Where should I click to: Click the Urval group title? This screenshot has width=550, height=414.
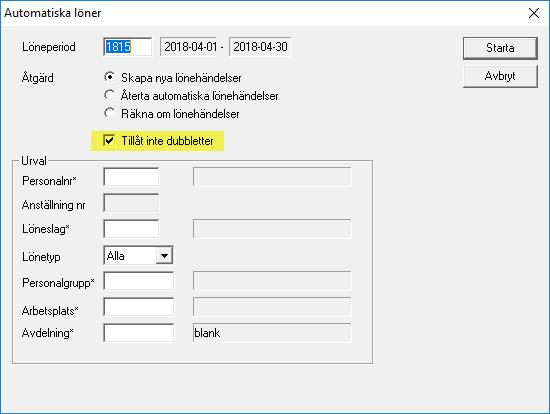[34, 161]
